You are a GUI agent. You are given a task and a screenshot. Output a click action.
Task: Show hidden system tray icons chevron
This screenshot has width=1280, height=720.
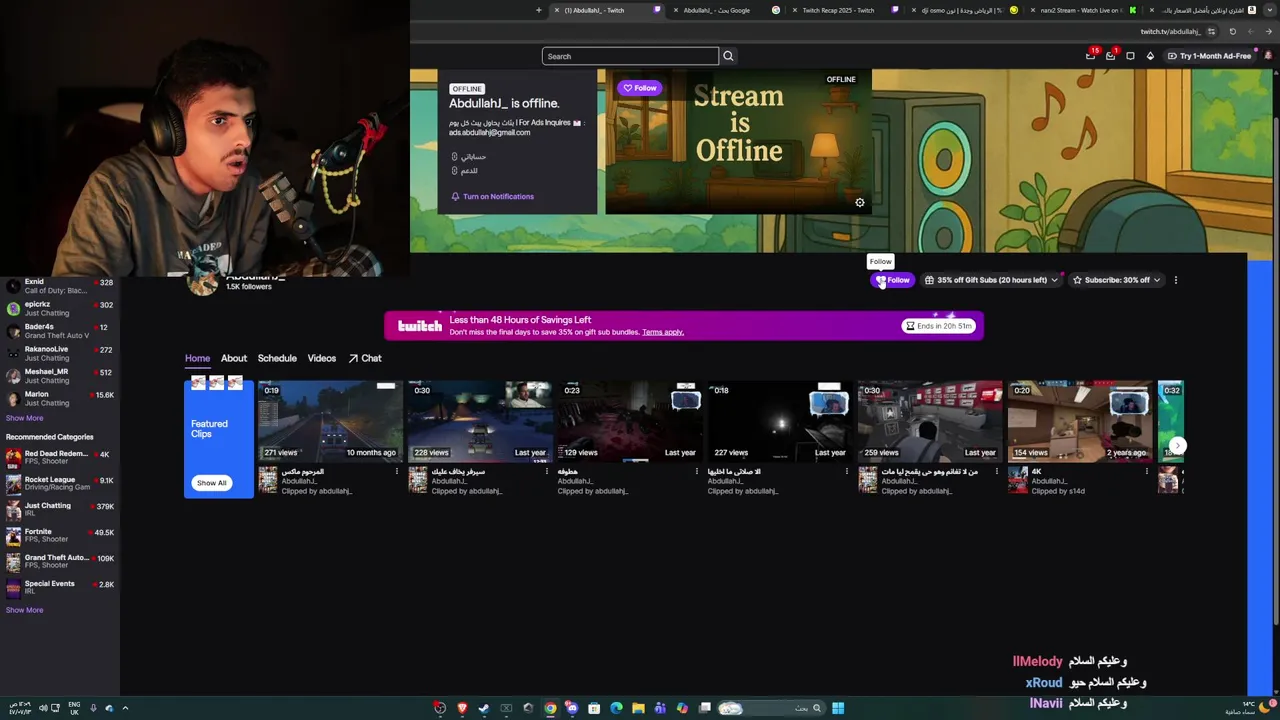tap(125, 708)
